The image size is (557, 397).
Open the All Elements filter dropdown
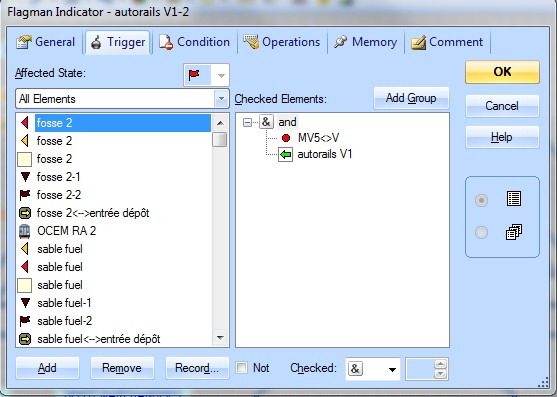[222, 99]
